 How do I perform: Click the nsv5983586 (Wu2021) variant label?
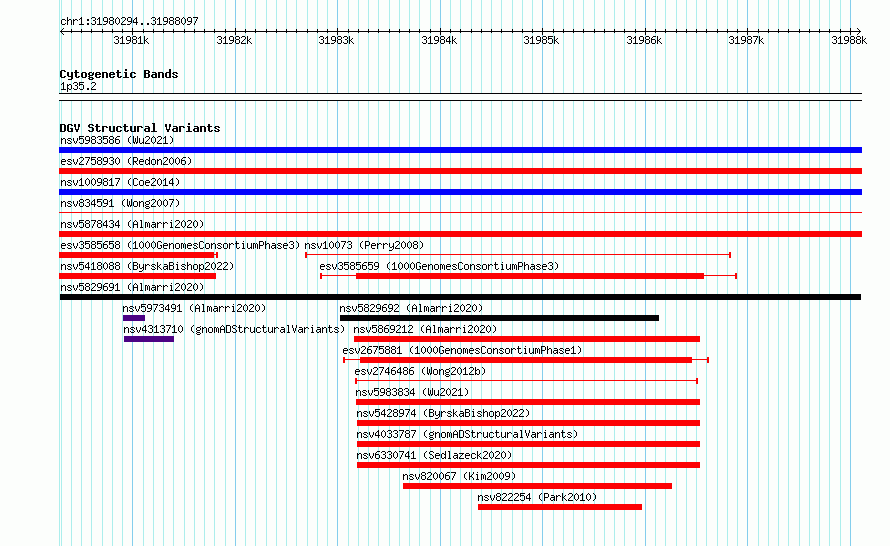pyautogui.click(x=117, y=140)
